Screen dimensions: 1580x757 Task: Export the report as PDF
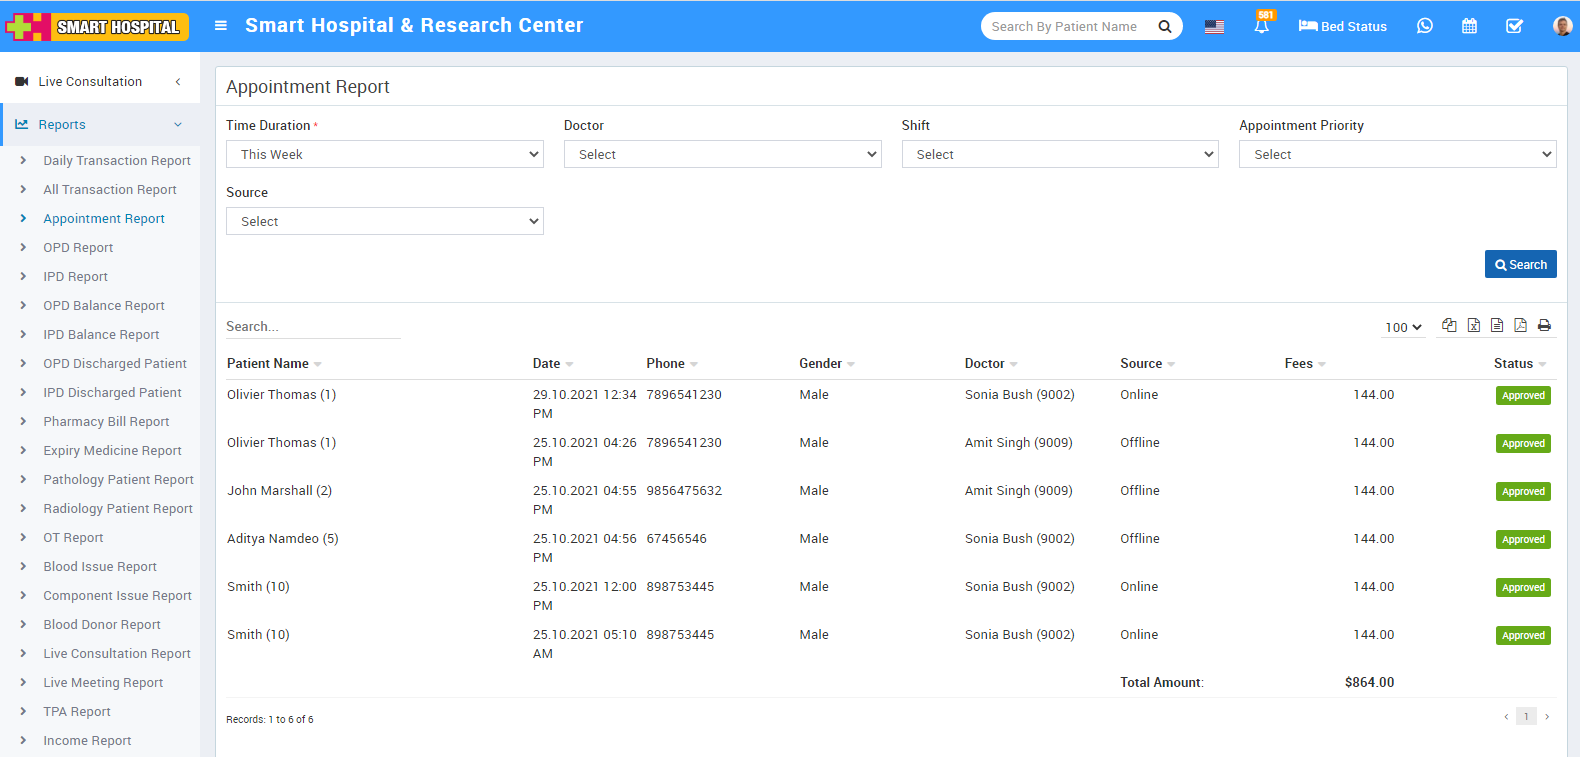coord(1520,325)
